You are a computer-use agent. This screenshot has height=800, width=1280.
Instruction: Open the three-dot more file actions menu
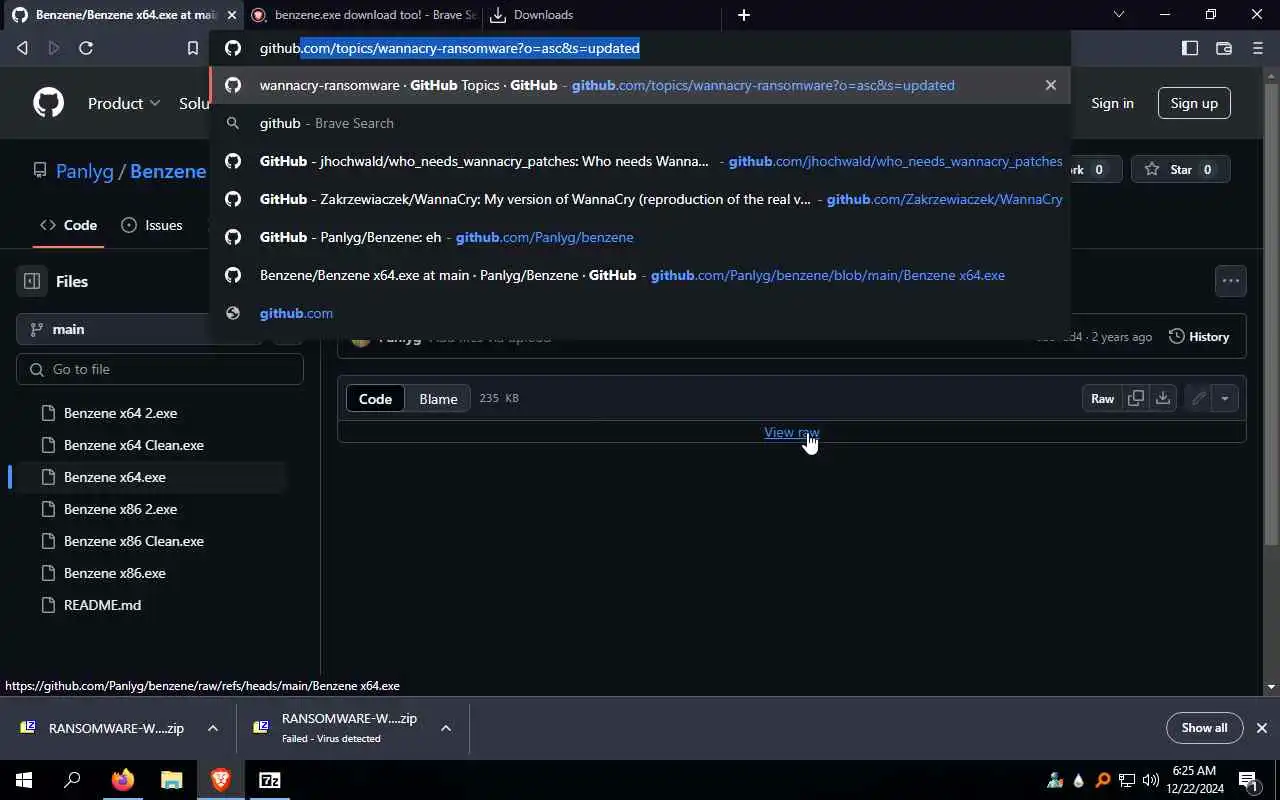pyautogui.click(x=1231, y=281)
